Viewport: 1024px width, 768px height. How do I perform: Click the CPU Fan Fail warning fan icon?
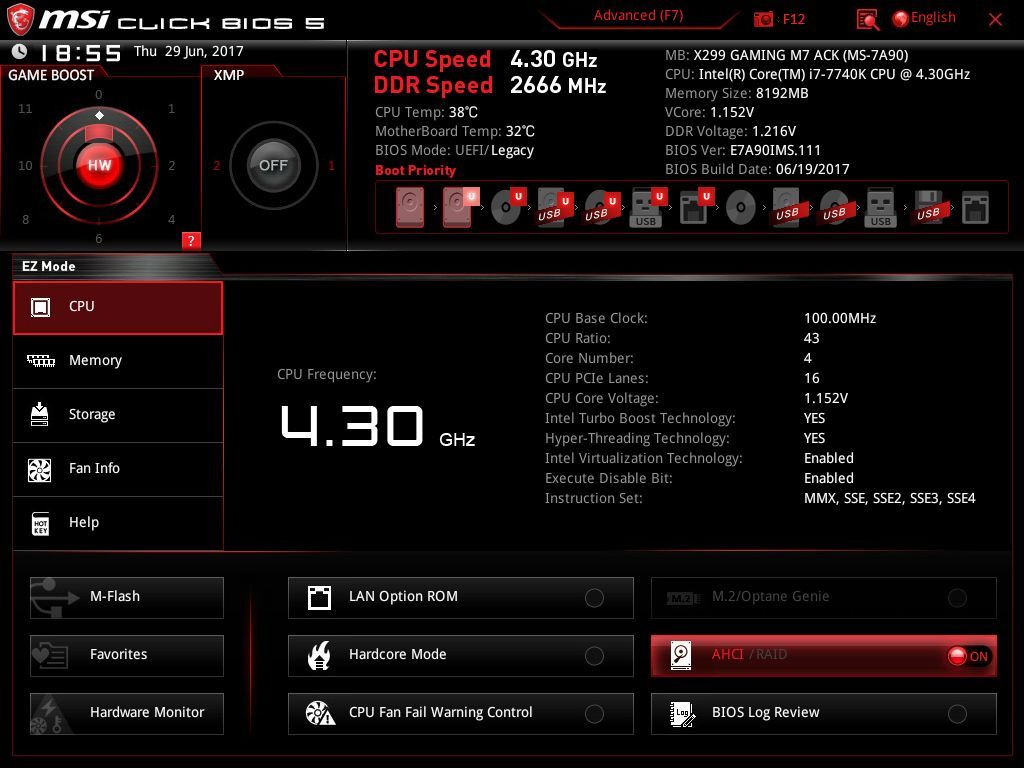coord(320,714)
